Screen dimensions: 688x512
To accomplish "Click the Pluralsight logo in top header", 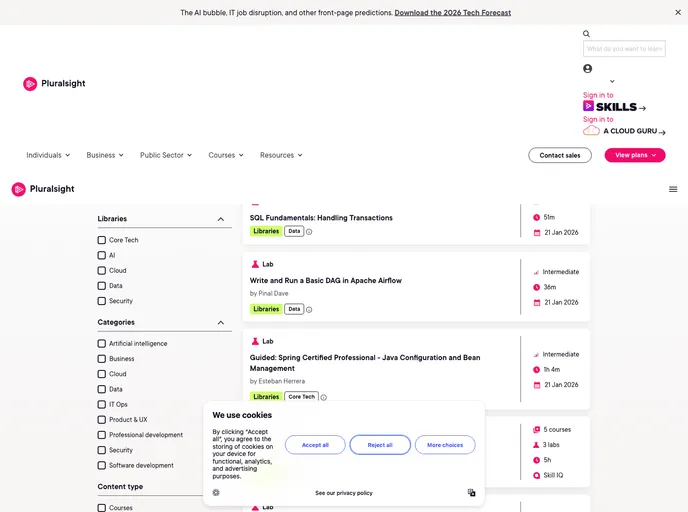I will pyautogui.click(x=54, y=84).
